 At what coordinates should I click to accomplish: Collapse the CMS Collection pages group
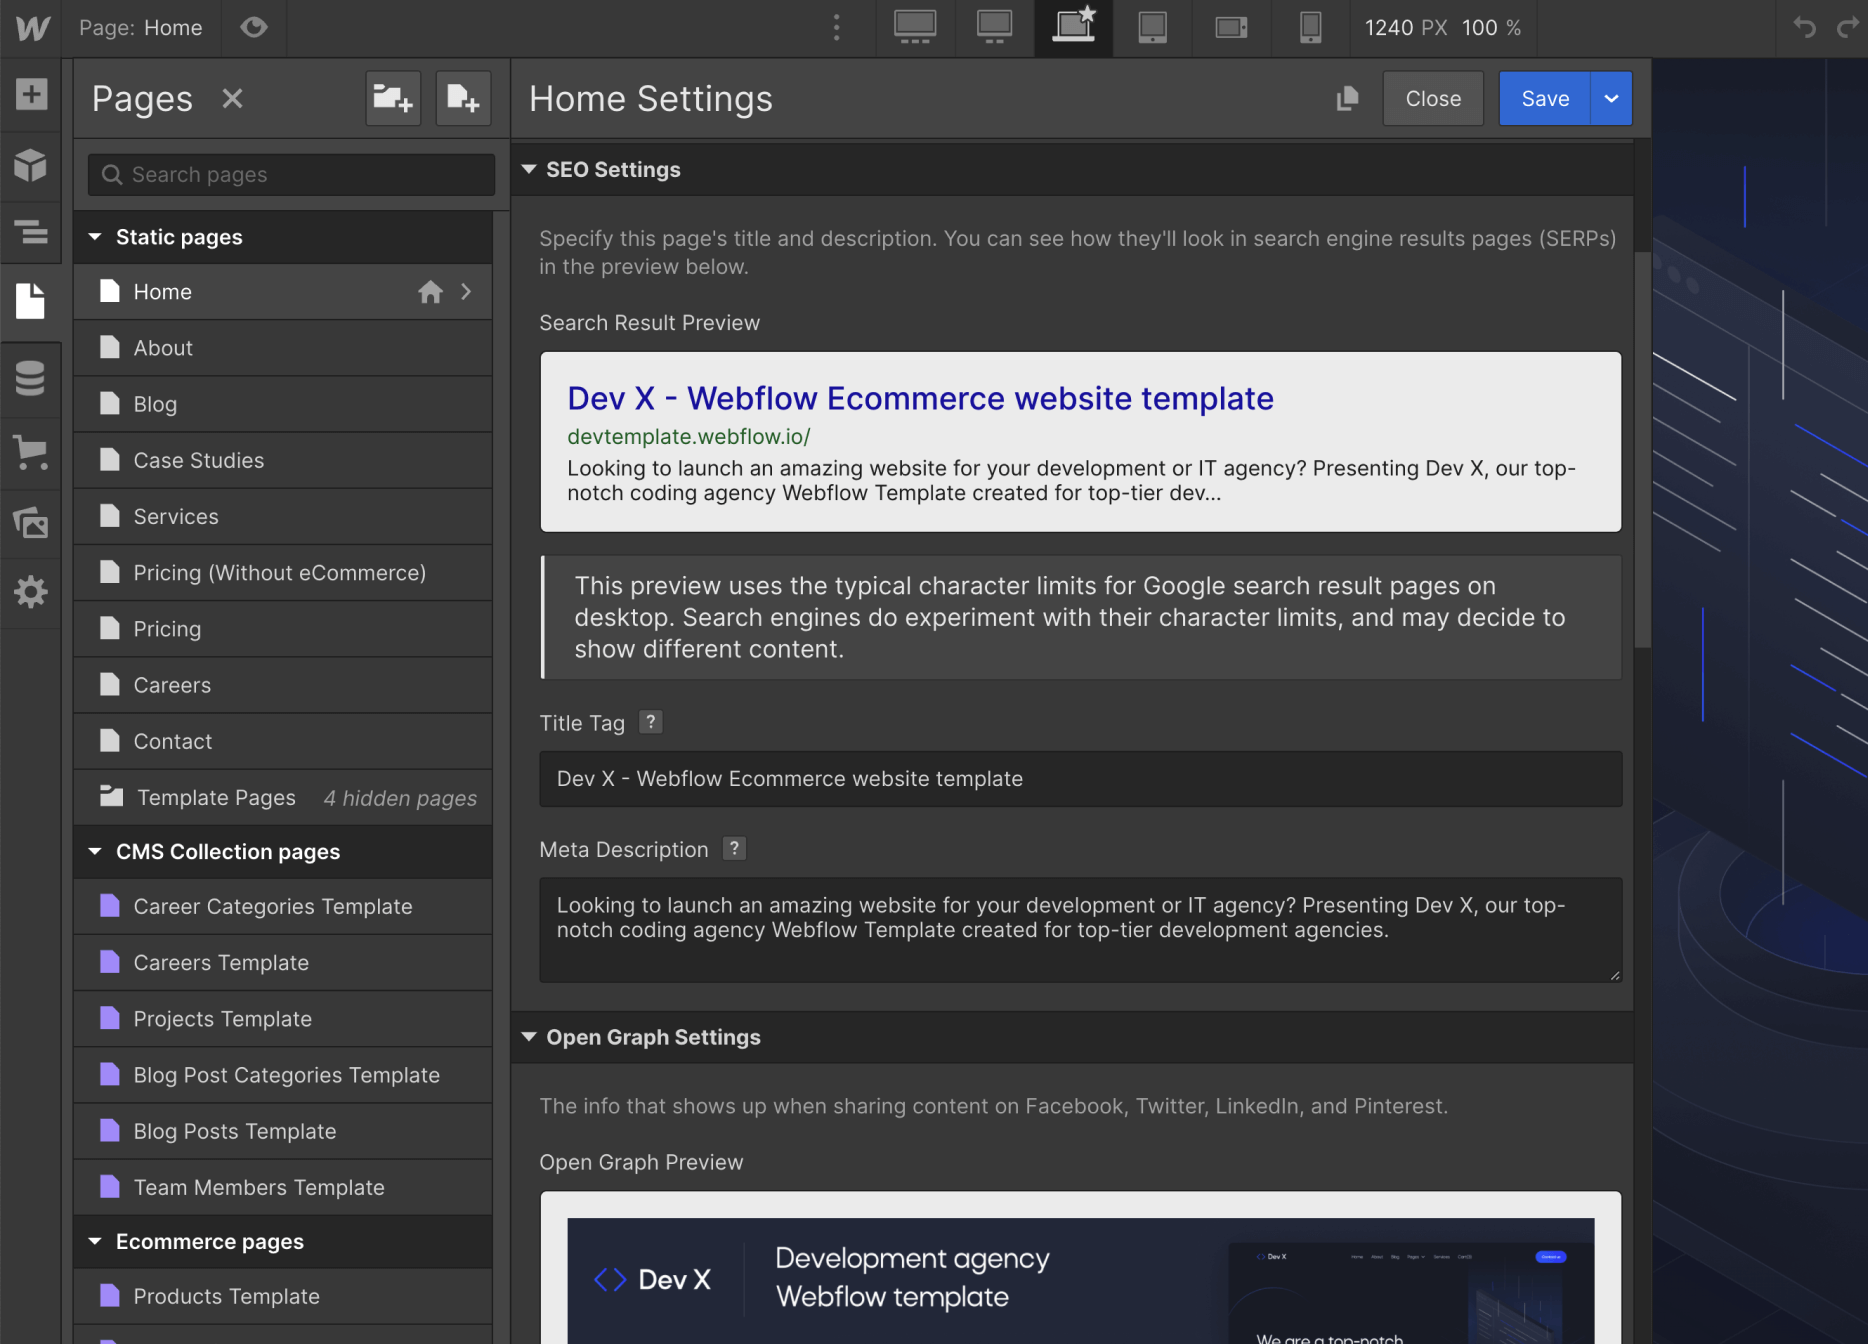point(95,851)
